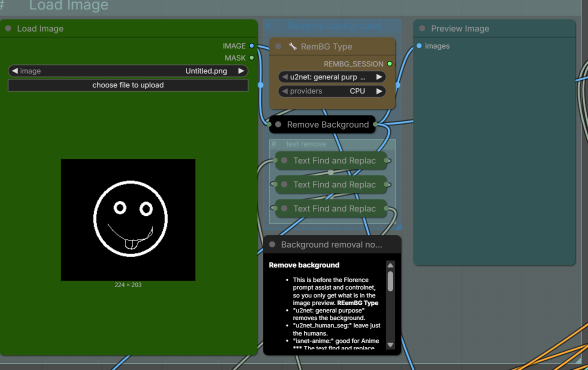The width and height of the screenshot is (588, 370).
Task: Click the REMBG_SESSION output slot
Action: coord(390,64)
